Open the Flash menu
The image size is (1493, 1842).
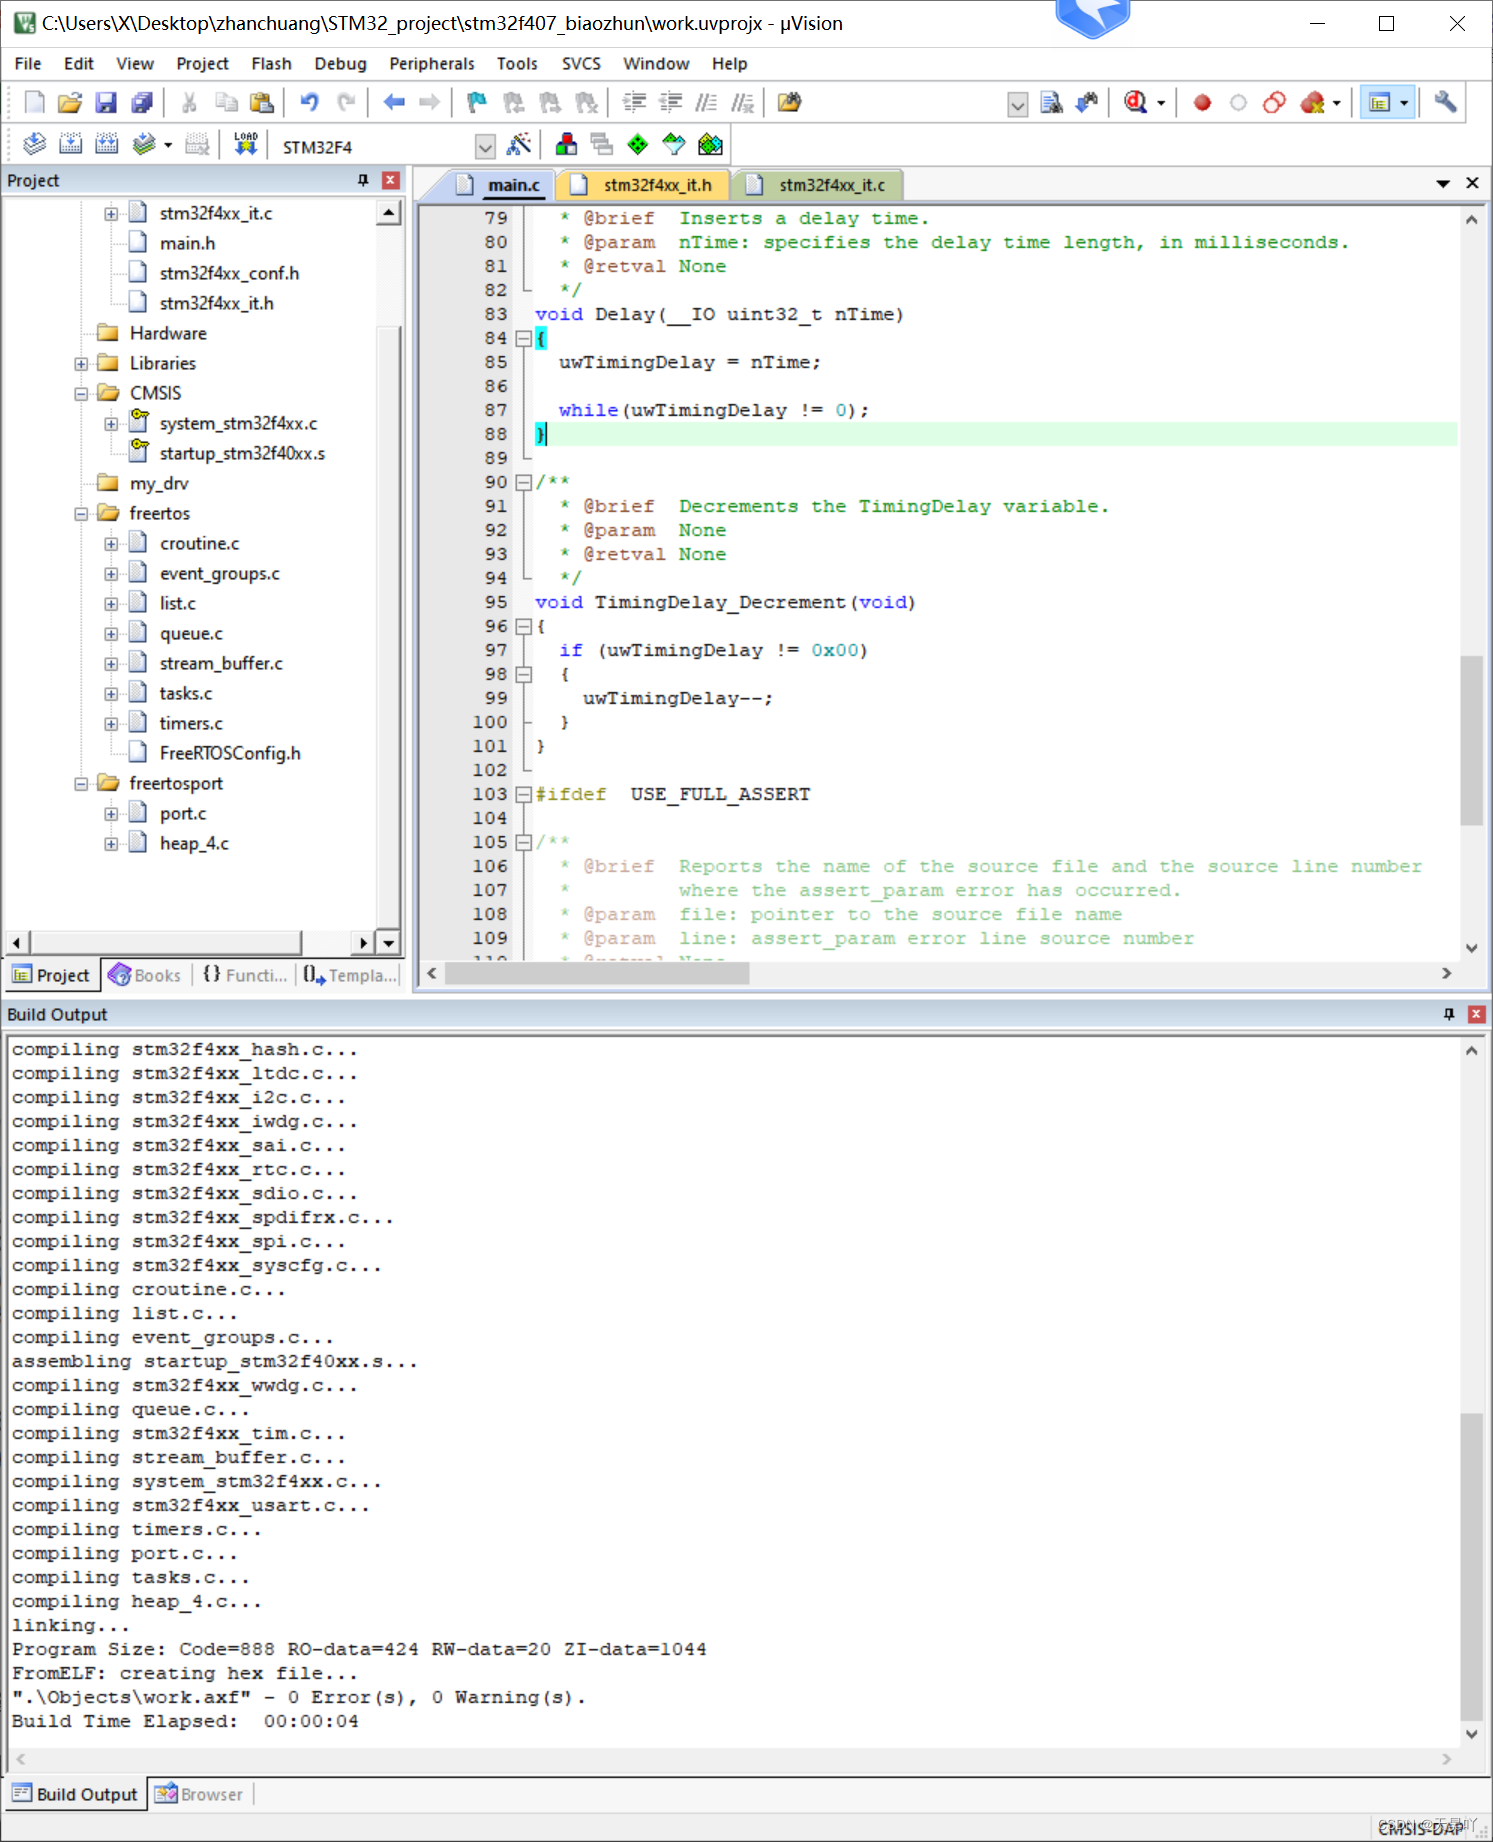(271, 63)
